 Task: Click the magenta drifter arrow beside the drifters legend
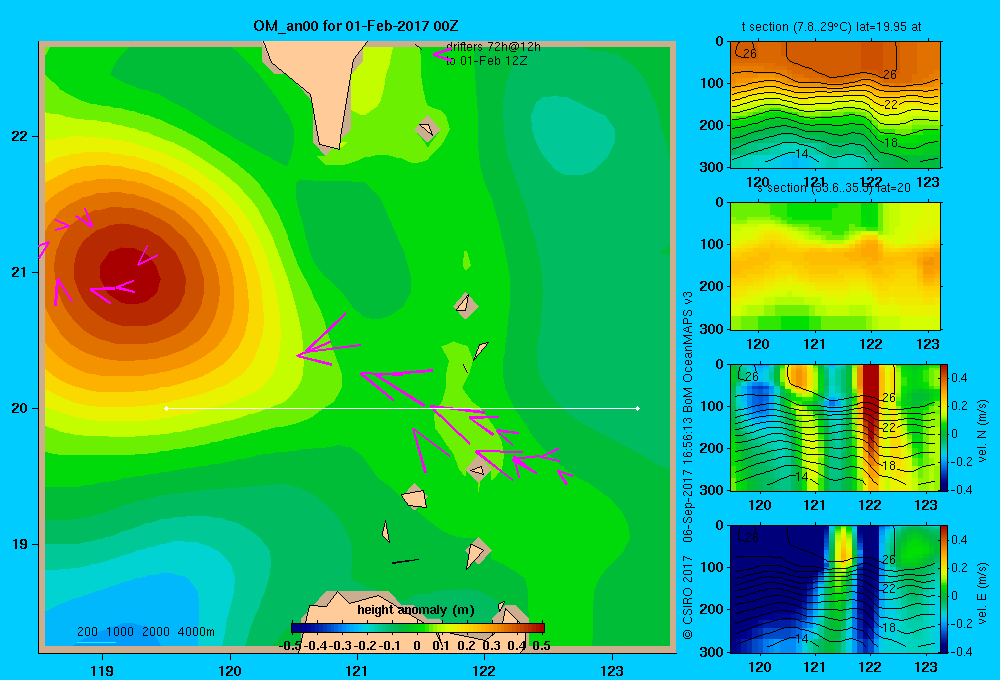point(442,54)
